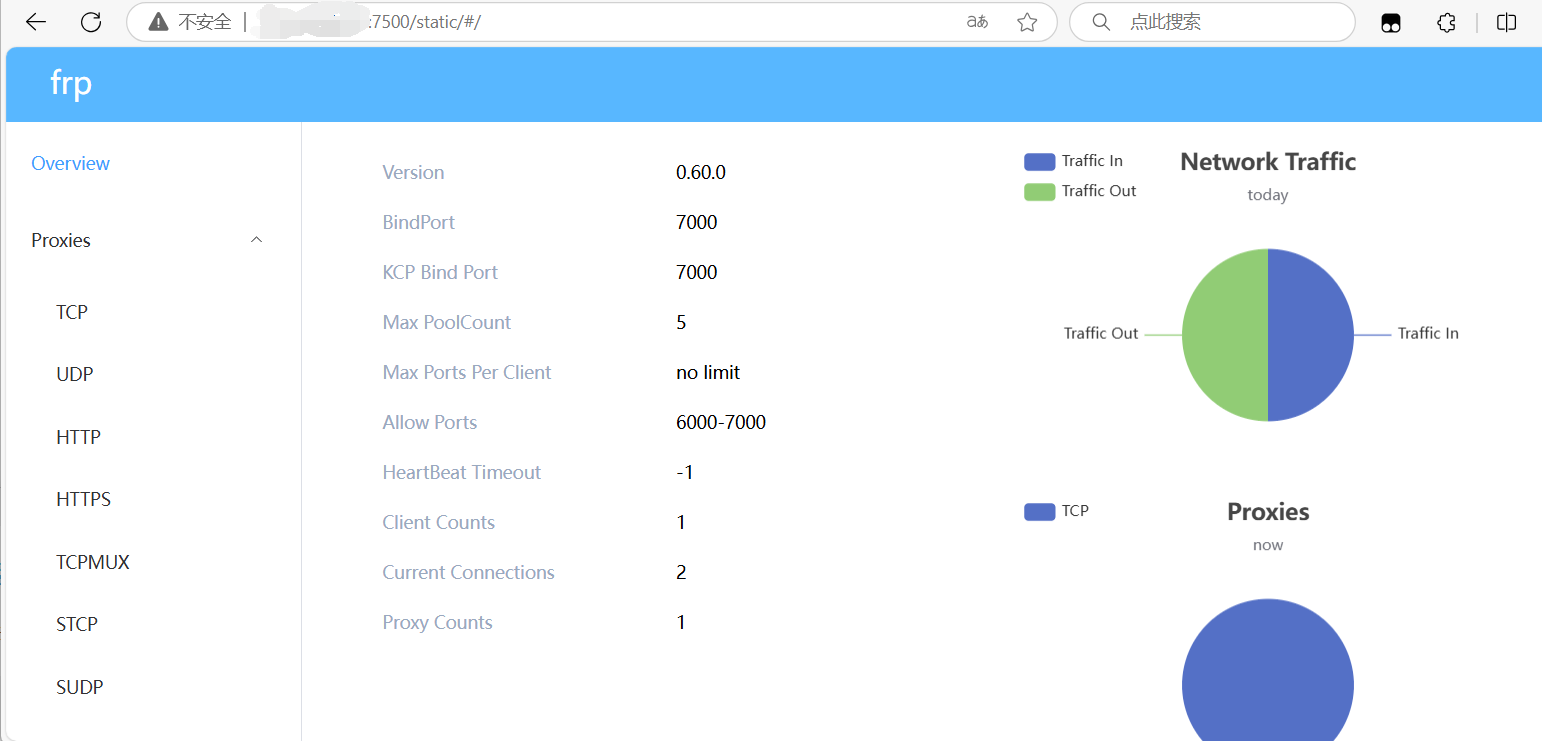Click the Proxies collapse chevron arrow
The image size is (1542, 741).
(x=257, y=240)
